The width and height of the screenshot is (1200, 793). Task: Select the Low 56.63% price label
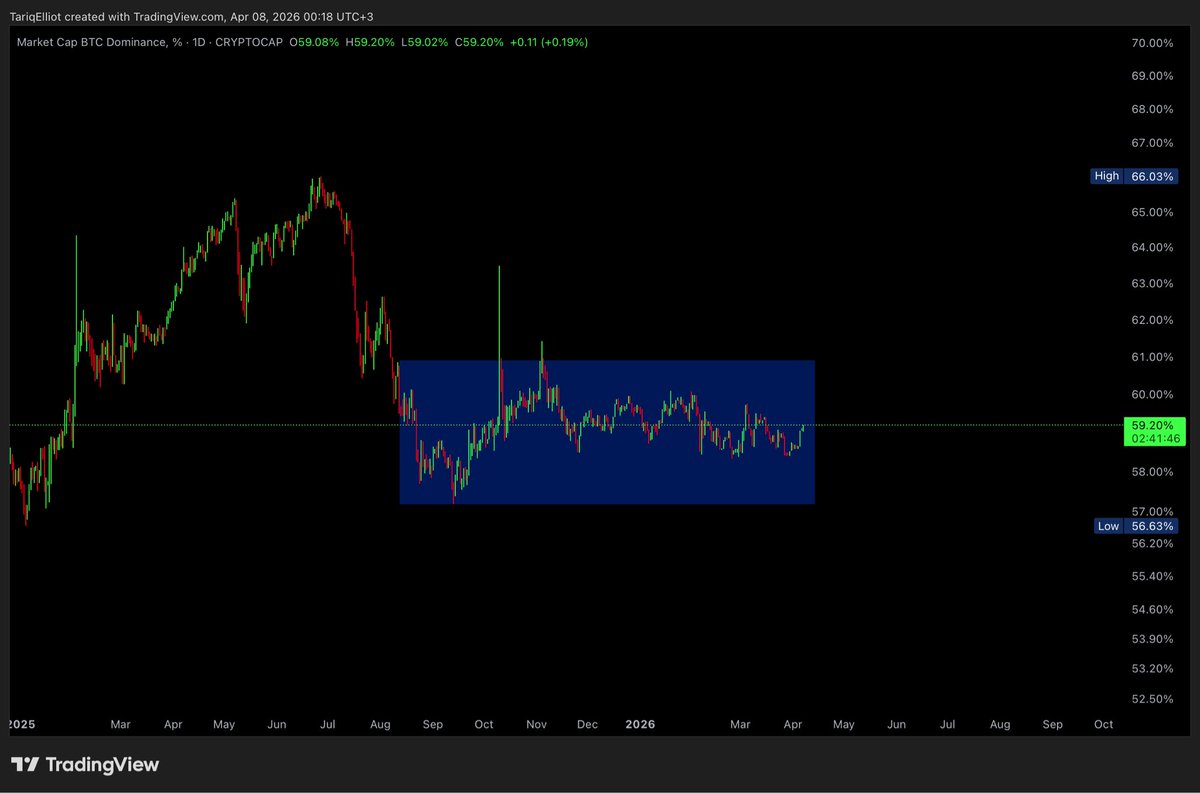pos(1135,526)
